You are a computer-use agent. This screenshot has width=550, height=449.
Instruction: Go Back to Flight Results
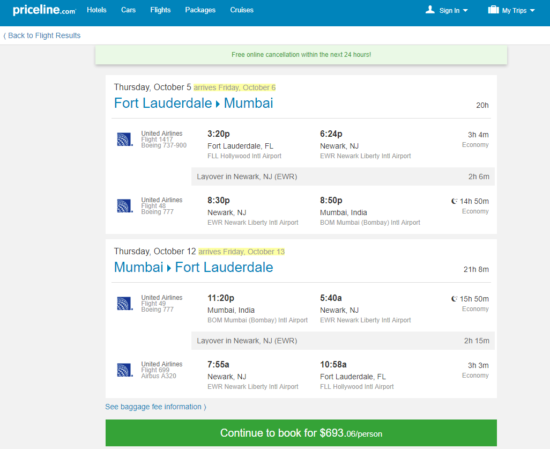[42, 35]
